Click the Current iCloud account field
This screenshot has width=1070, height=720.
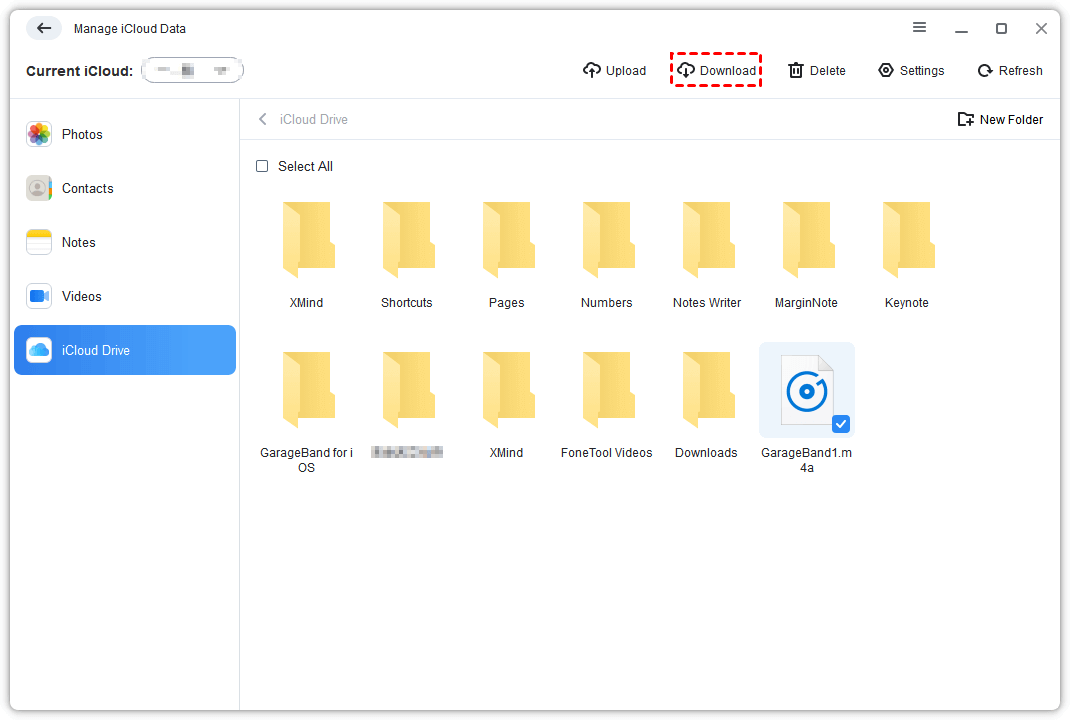click(192, 70)
